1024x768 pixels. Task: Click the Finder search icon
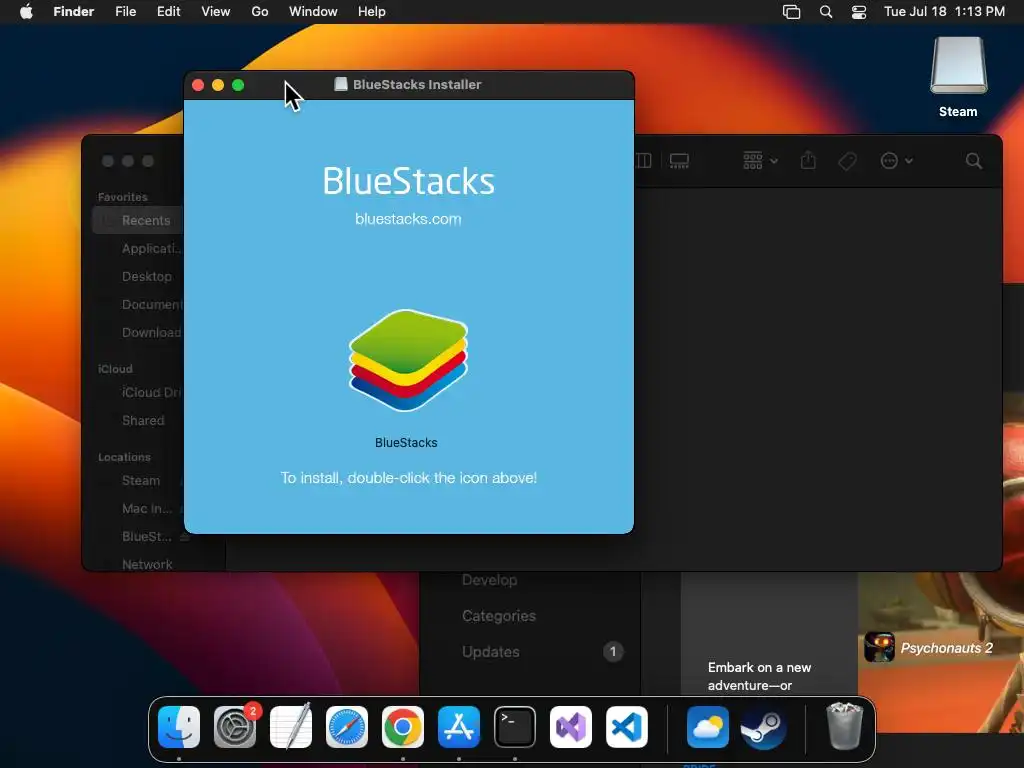click(974, 161)
